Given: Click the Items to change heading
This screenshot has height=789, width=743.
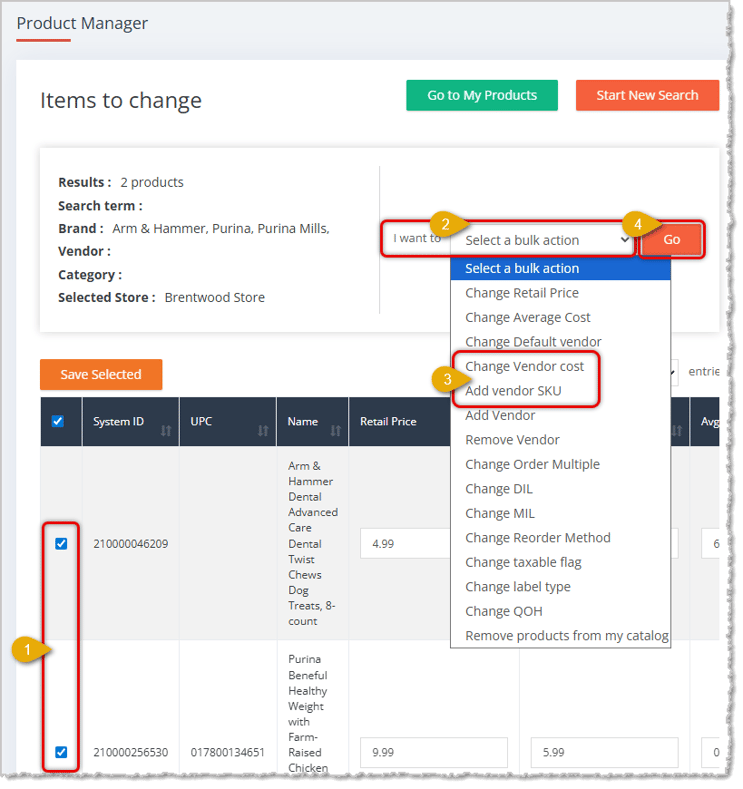Looking at the screenshot, I should (x=121, y=100).
